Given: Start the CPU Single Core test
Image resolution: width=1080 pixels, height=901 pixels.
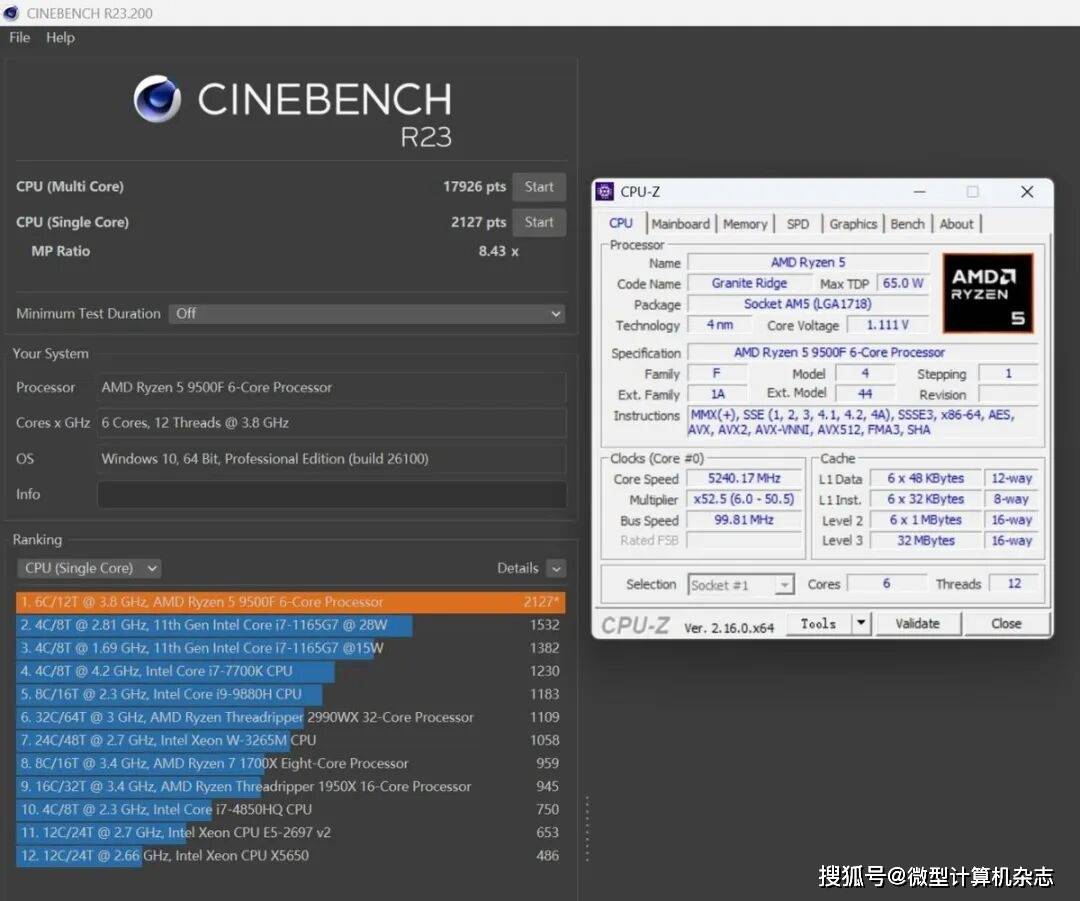Looking at the screenshot, I should (x=539, y=222).
